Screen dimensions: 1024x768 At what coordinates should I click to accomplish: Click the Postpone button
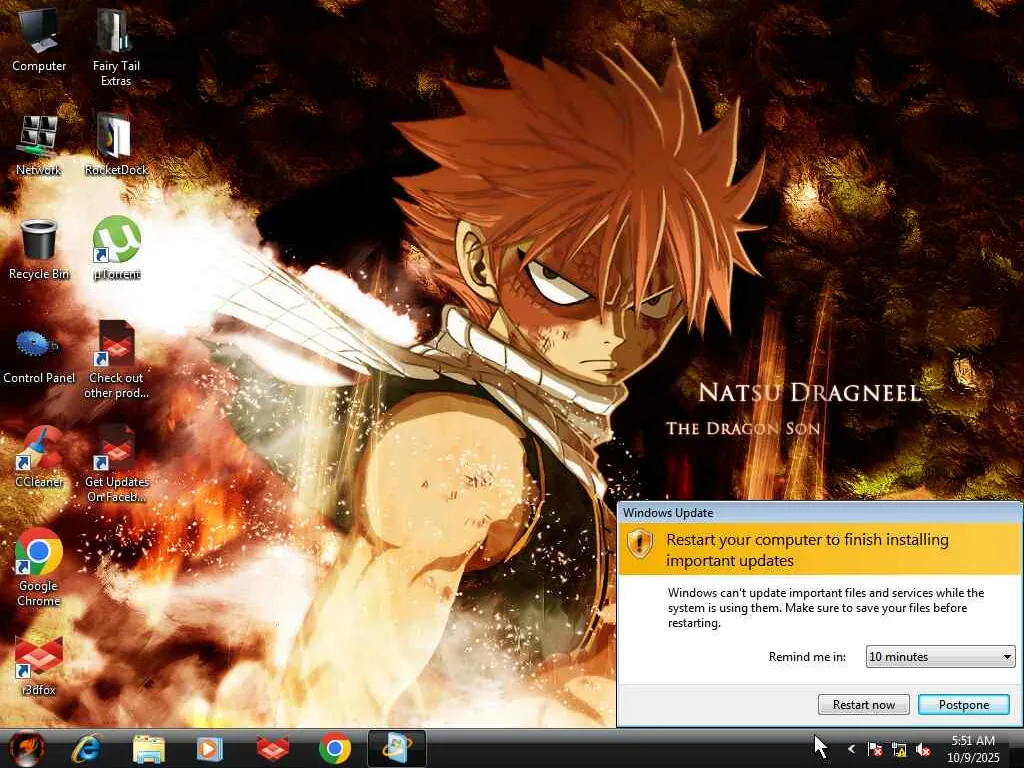pos(964,705)
